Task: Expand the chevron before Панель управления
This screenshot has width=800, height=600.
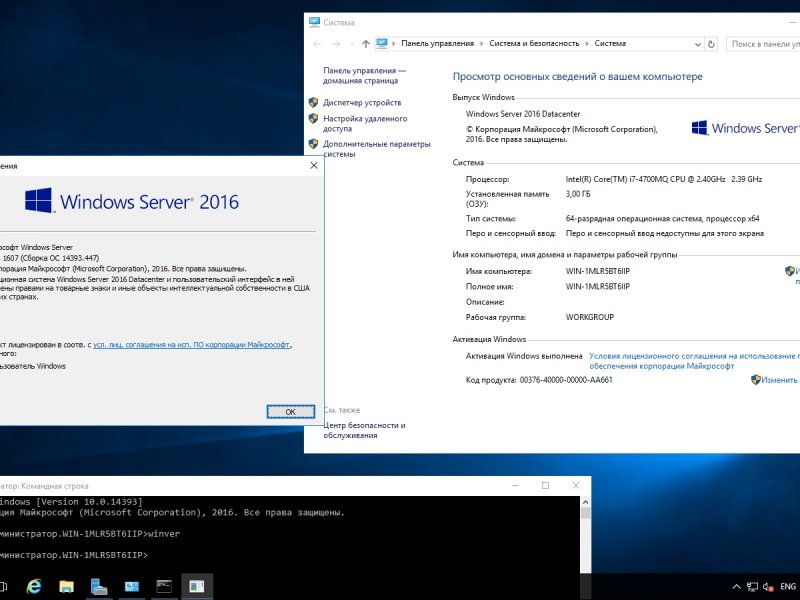Action: (x=394, y=44)
